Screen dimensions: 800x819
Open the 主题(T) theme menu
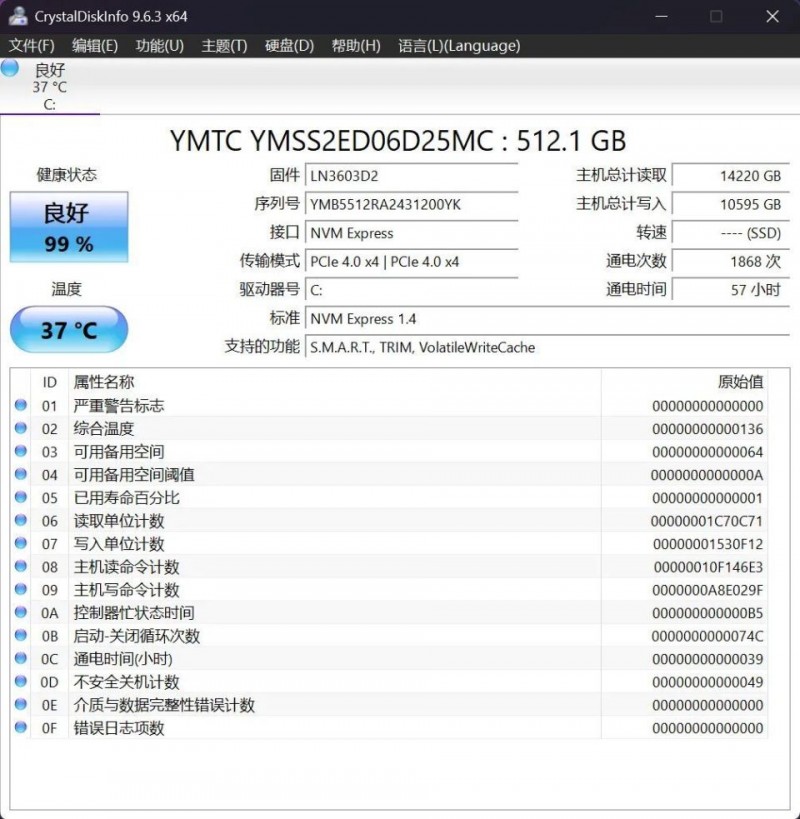pyautogui.click(x=224, y=46)
